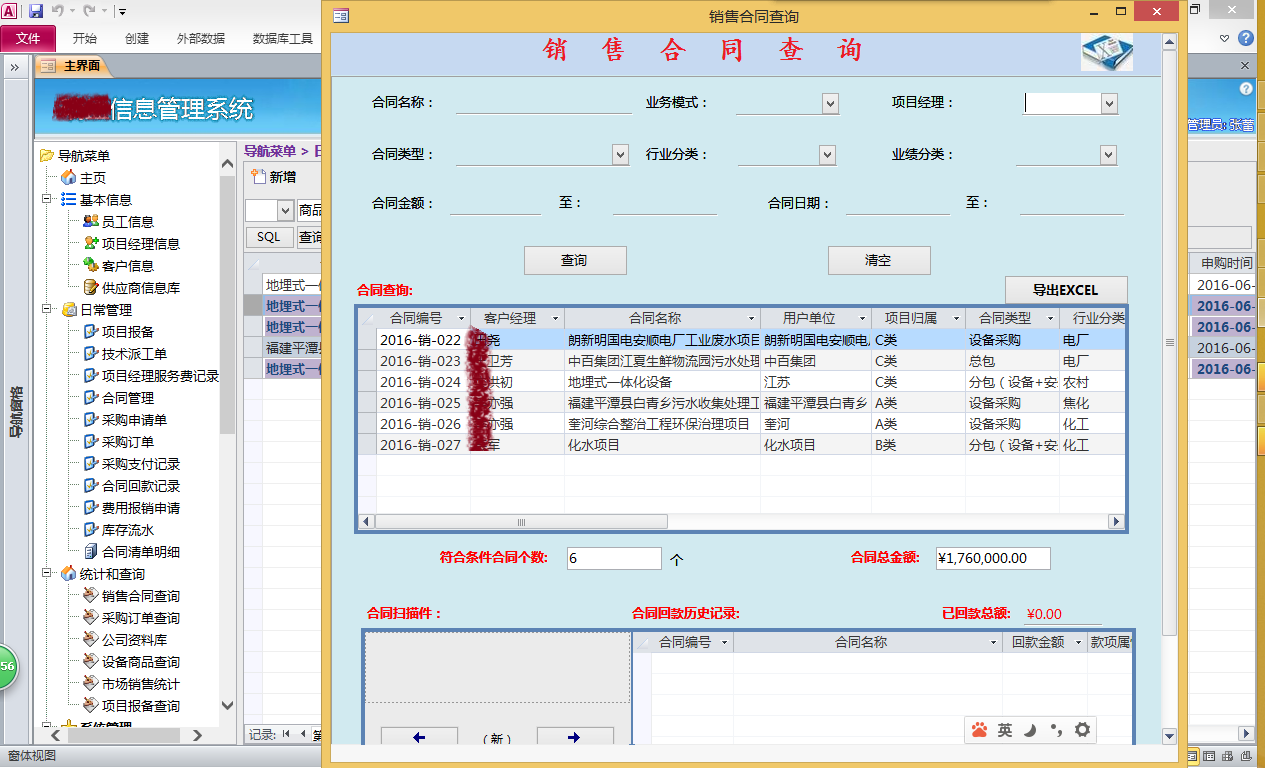
Task: Open 公司资料库 in navigation tree
Action: tap(134, 639)
